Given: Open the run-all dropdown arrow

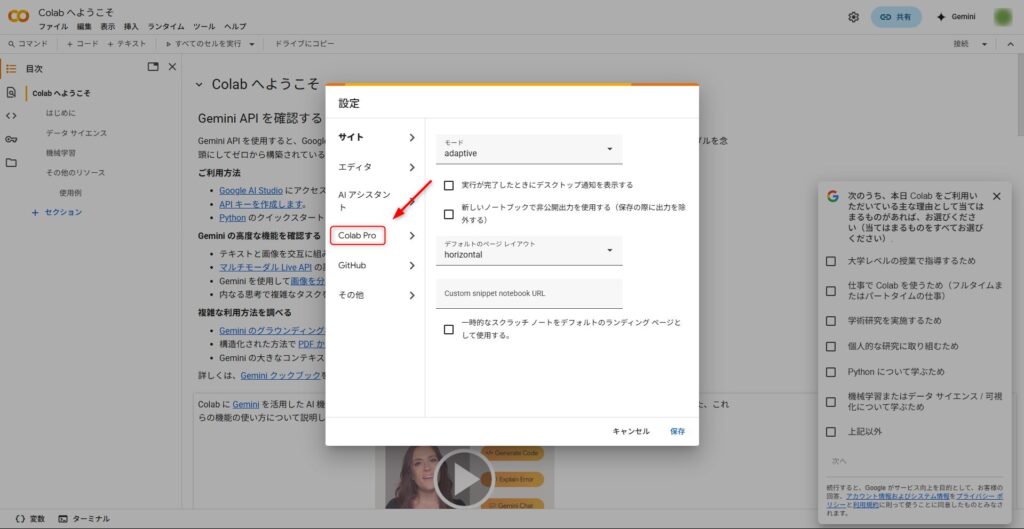Looking at the screenshot, I should click(252, 44).
